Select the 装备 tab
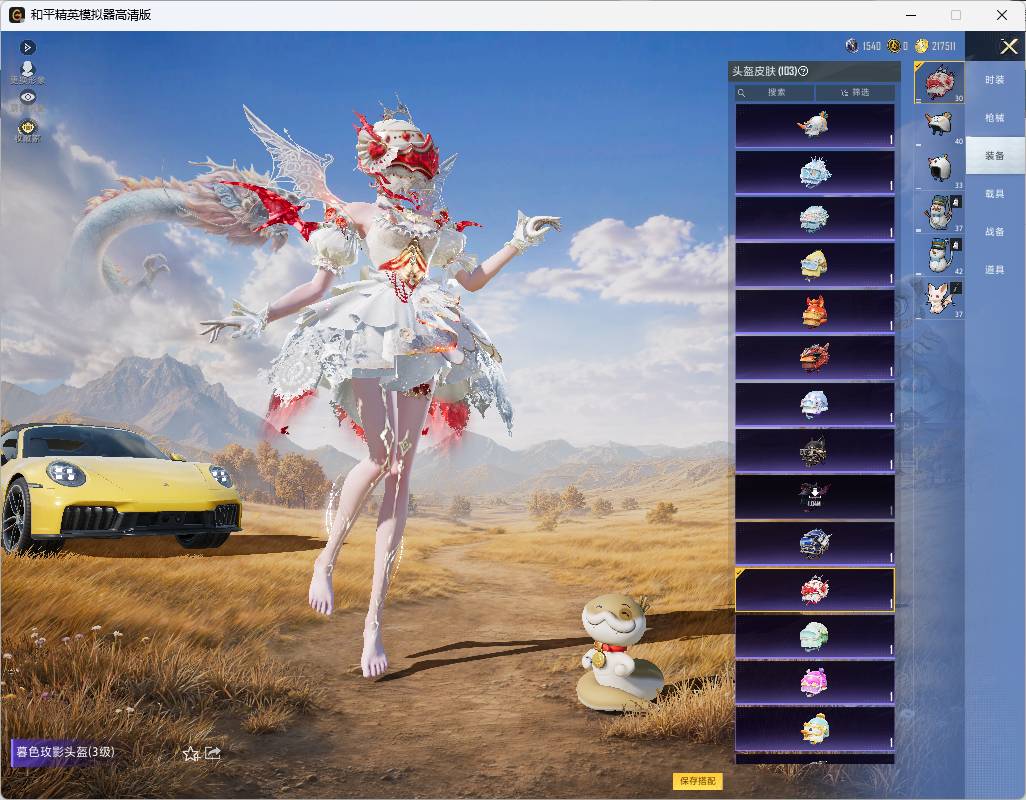The width and height of the screenshot is (1026, 800). pos(995,156)
